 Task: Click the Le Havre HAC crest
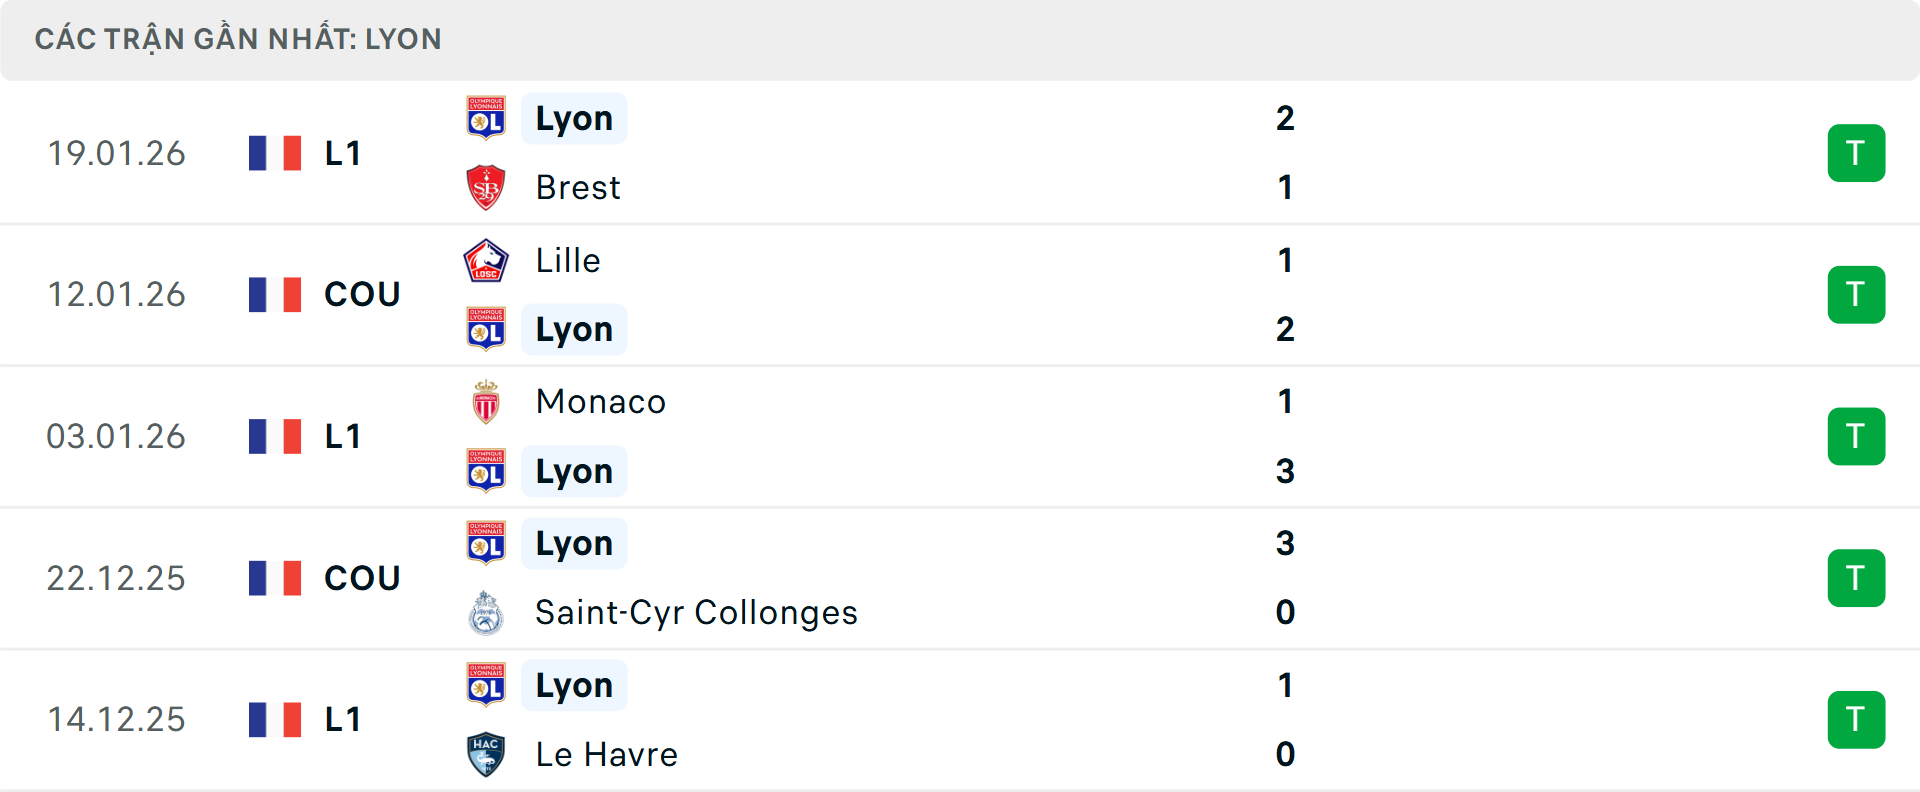click(486, 755)
